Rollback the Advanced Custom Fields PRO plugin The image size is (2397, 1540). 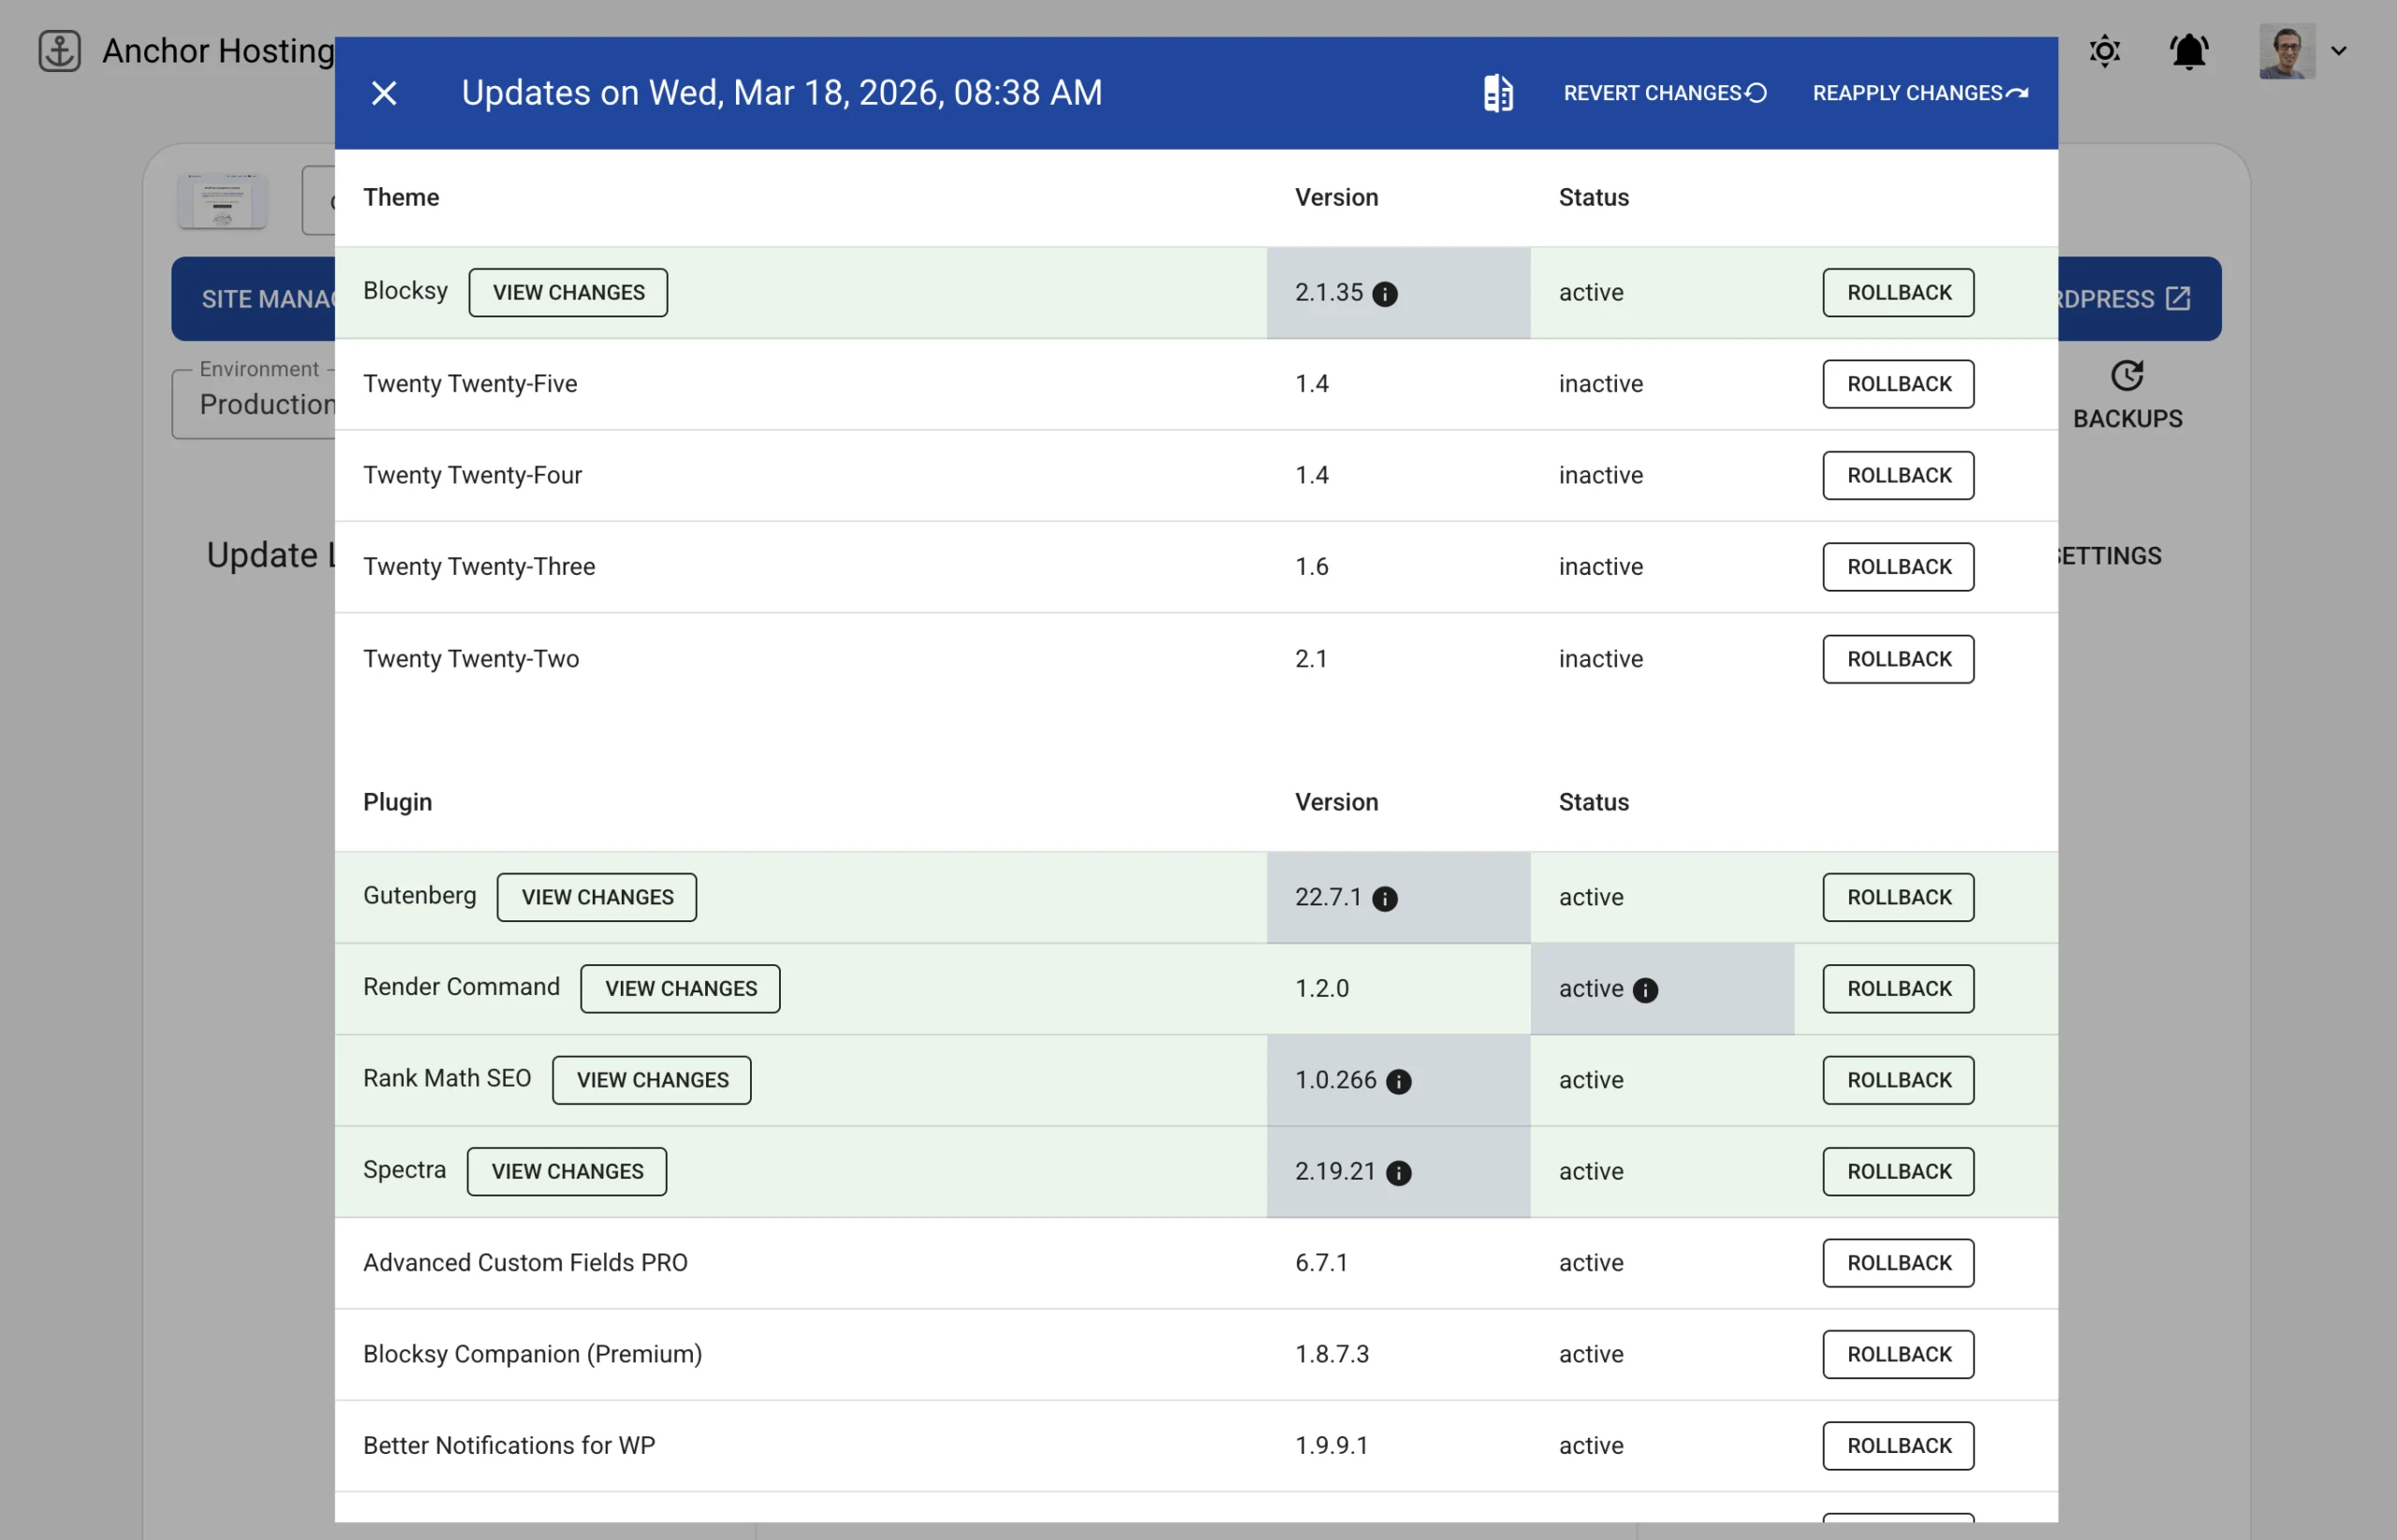click(1897, 1263)
